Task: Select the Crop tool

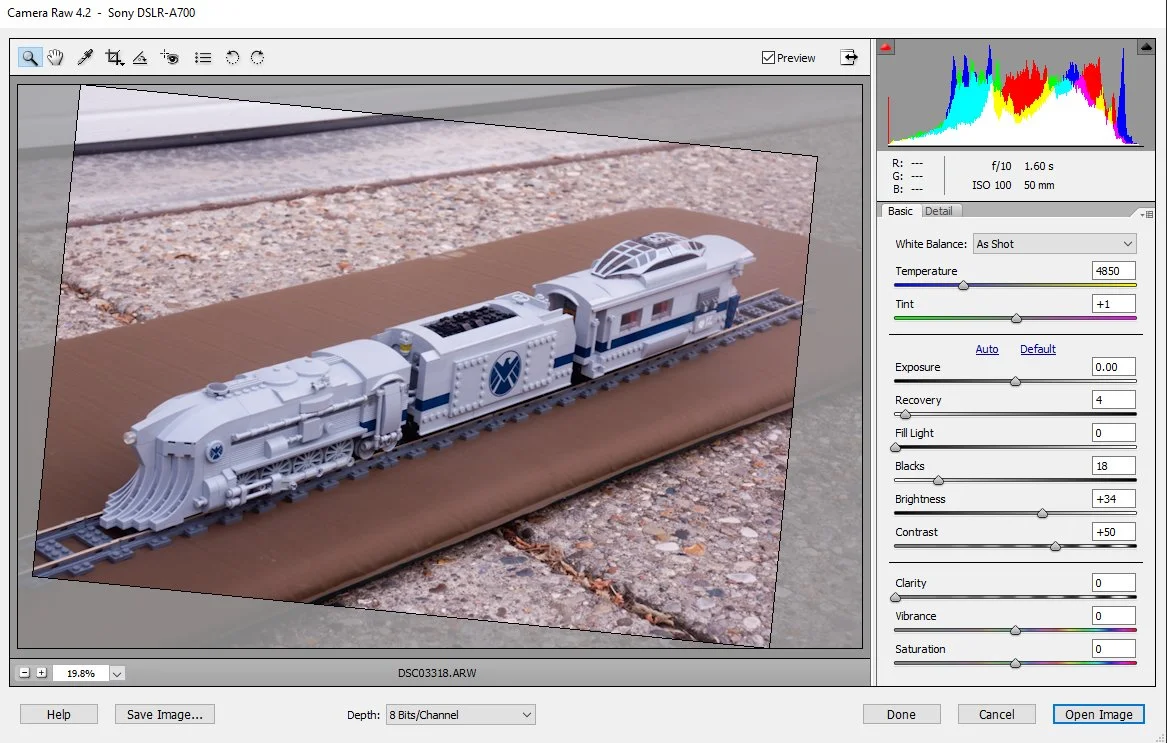Action: click(x=114, y=57)
